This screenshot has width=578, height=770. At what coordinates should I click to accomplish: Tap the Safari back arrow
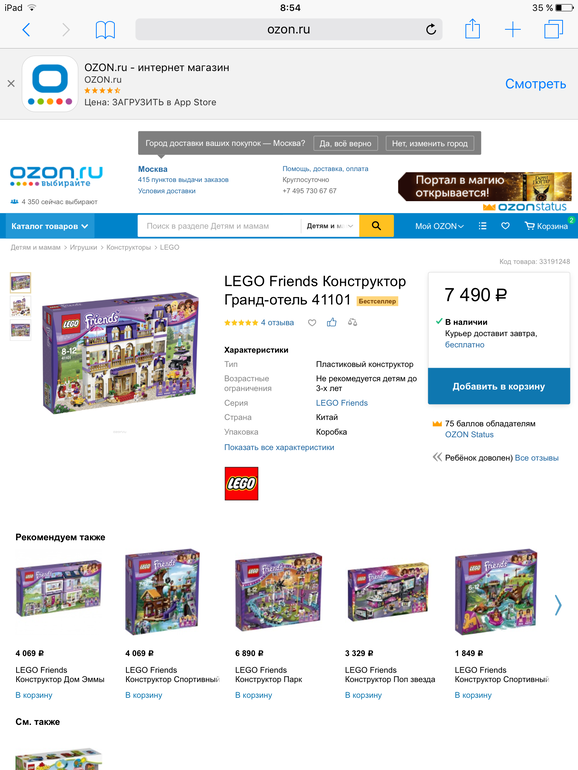click(27, 30)
